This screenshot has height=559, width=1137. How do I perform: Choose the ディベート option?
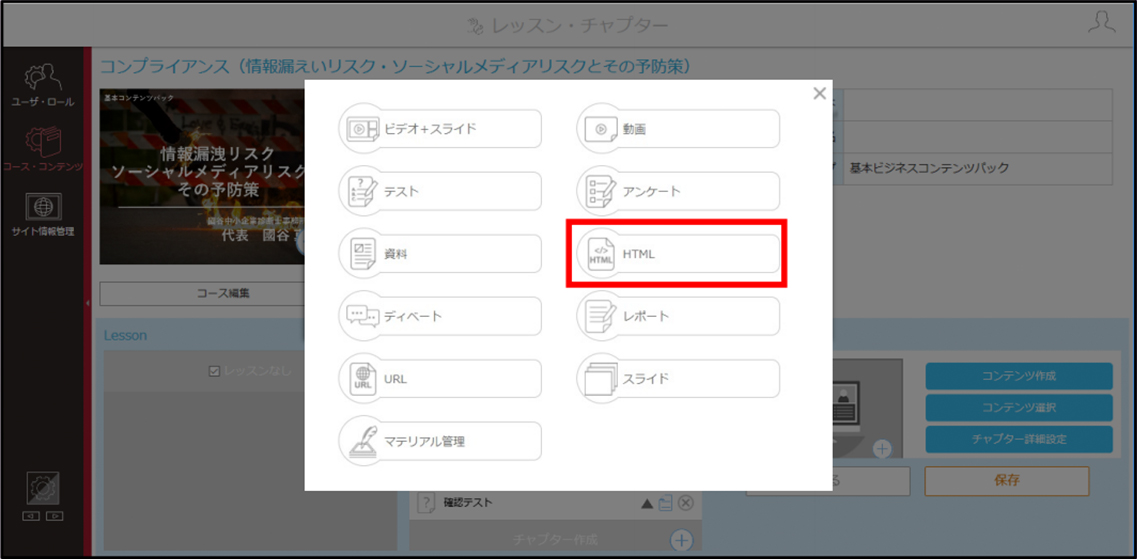[x=440, y=316]
